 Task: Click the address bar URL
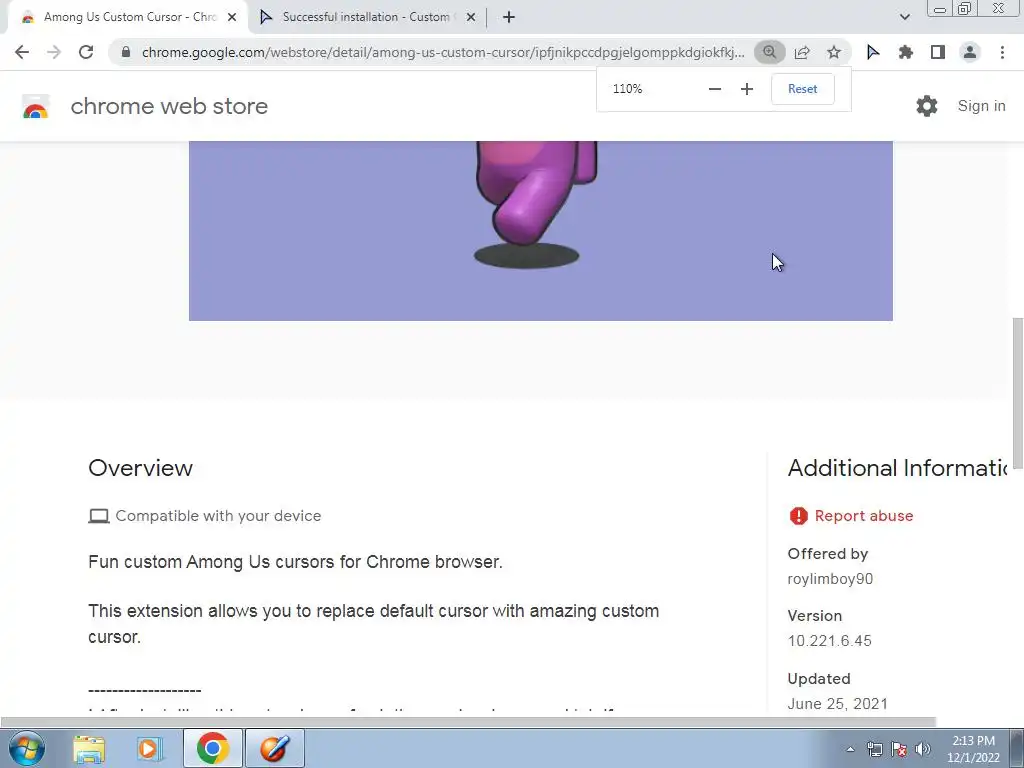(x=443, y=52)
